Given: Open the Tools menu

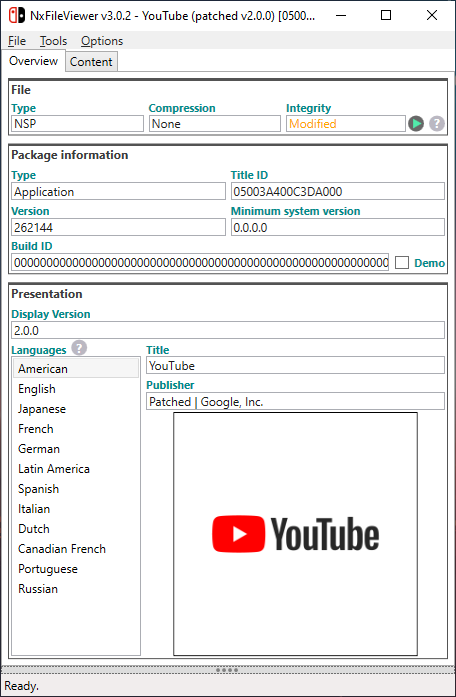Looking at the screenshot, I should (x=53, y=41).
